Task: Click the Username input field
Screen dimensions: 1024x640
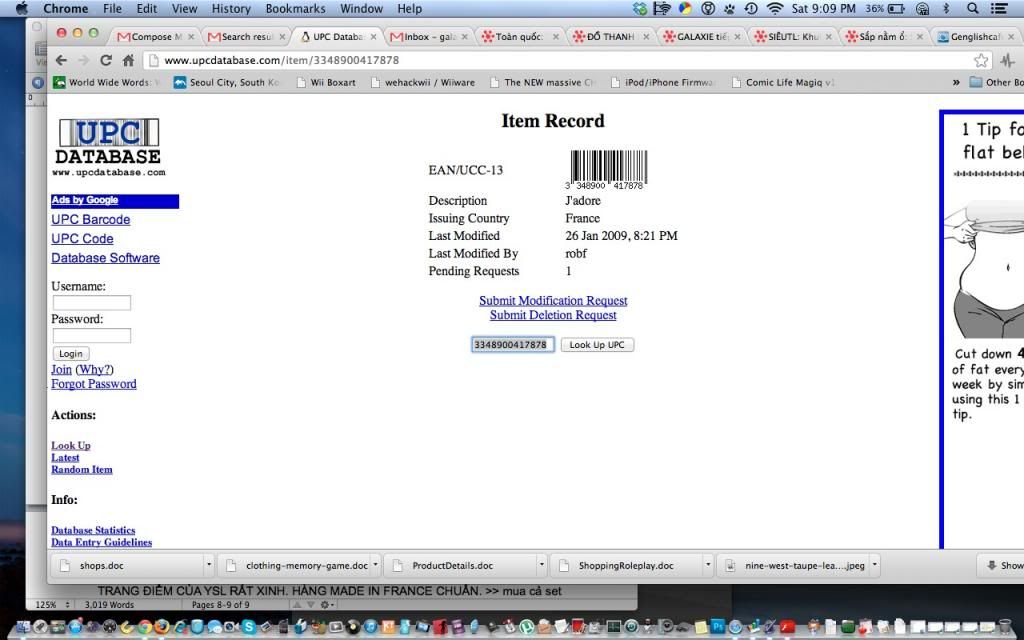Action: 91,303
